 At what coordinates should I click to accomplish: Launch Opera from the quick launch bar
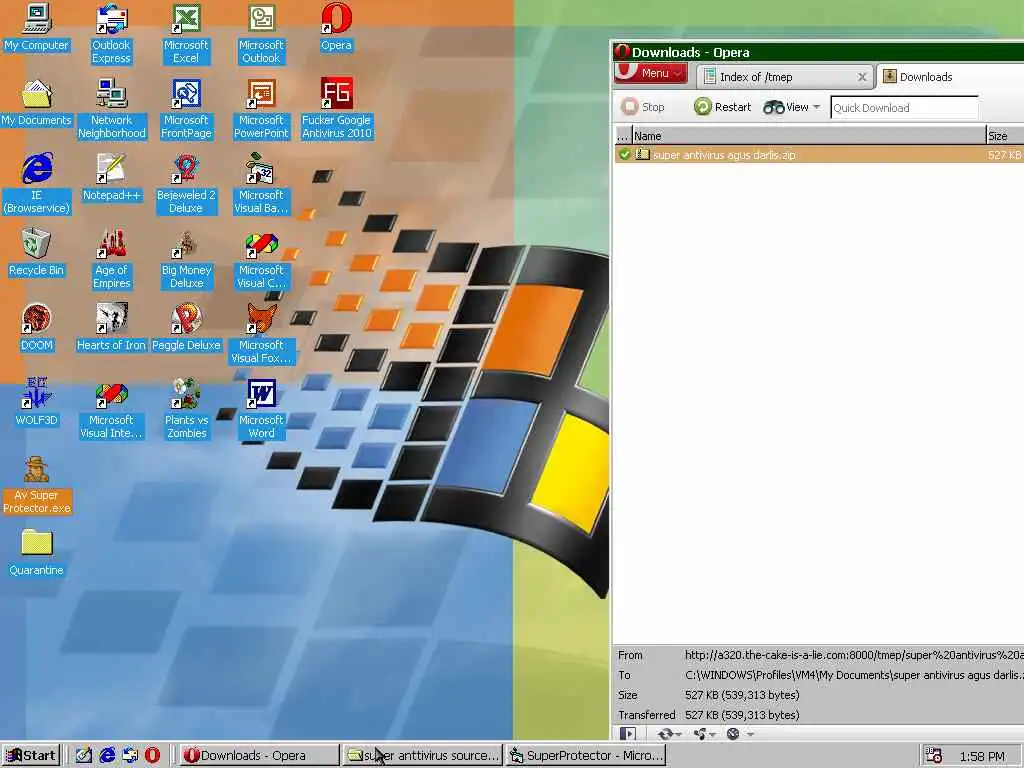tap(152, 756)
